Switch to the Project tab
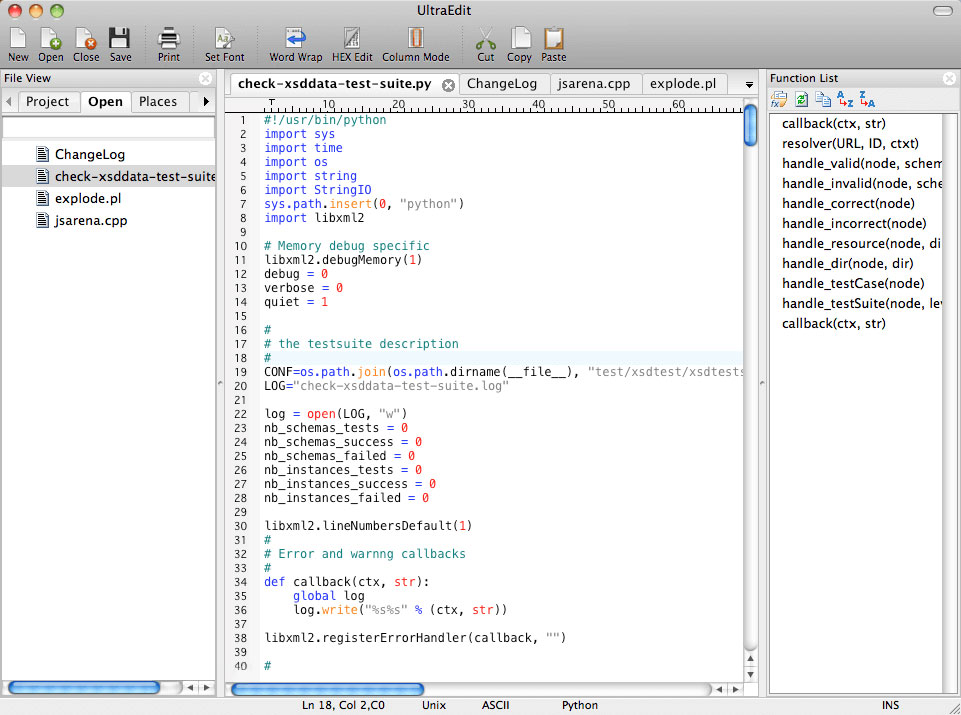This screenshot has height=715, width=961. pos(48,102)
